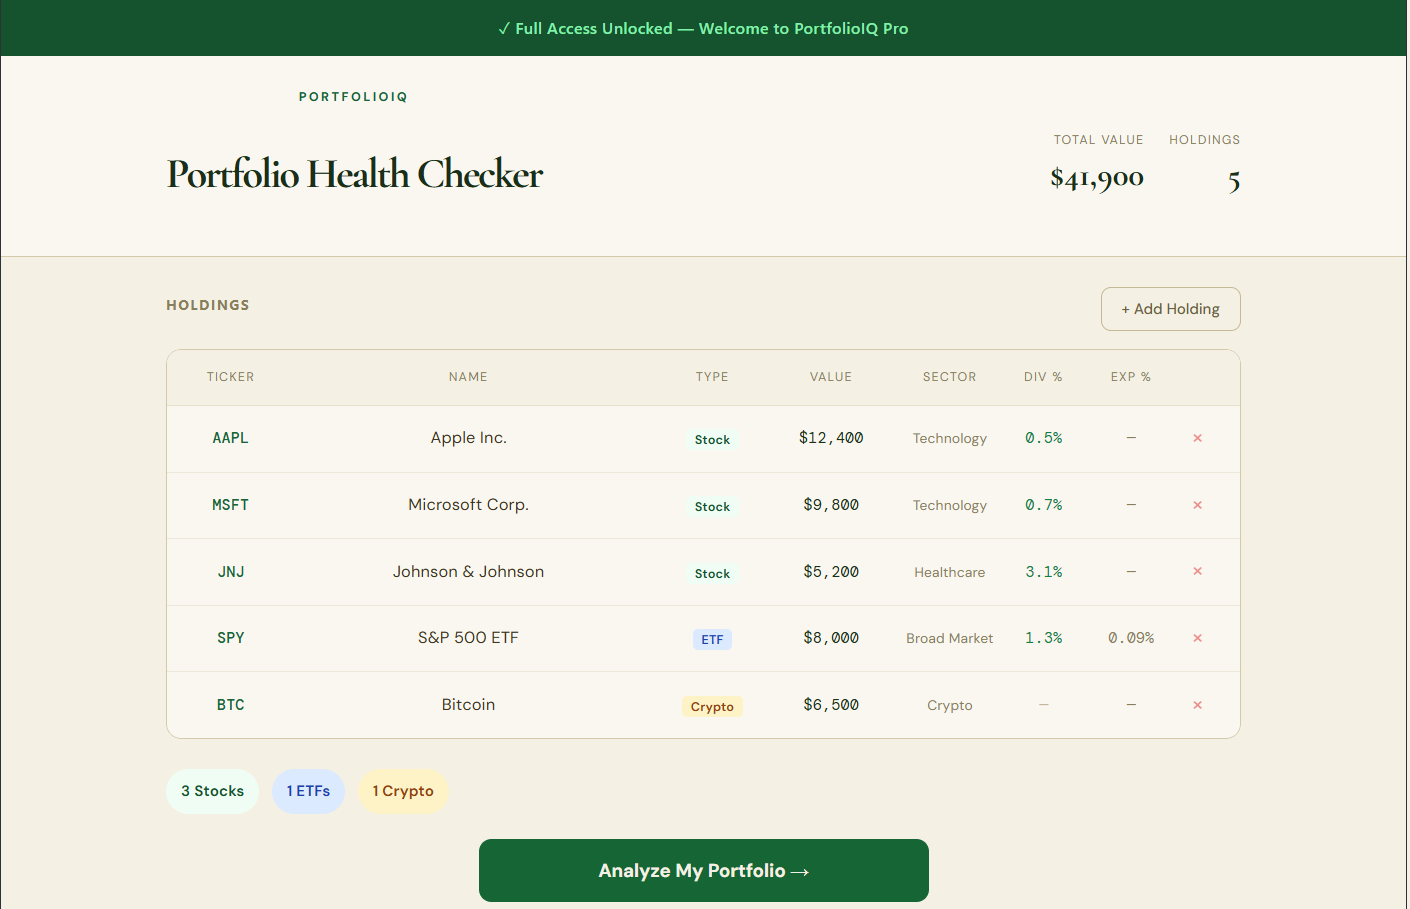The image size is (1410, 909).
Task: Delete the MSFT holding with its X icon
Action: coord(1197,505)
